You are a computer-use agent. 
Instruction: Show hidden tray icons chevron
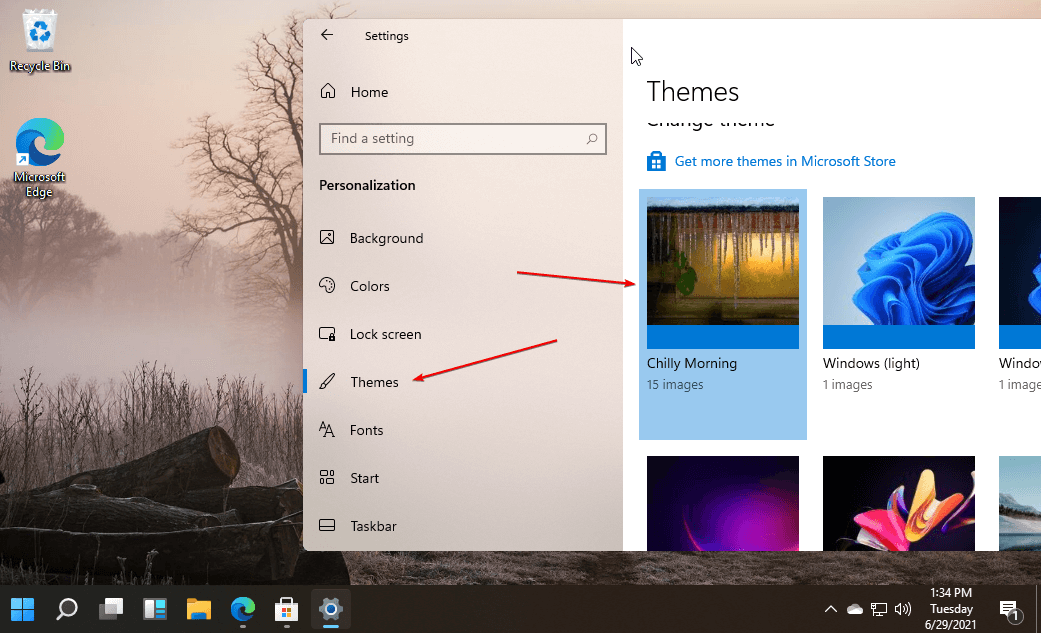(830, 609)
